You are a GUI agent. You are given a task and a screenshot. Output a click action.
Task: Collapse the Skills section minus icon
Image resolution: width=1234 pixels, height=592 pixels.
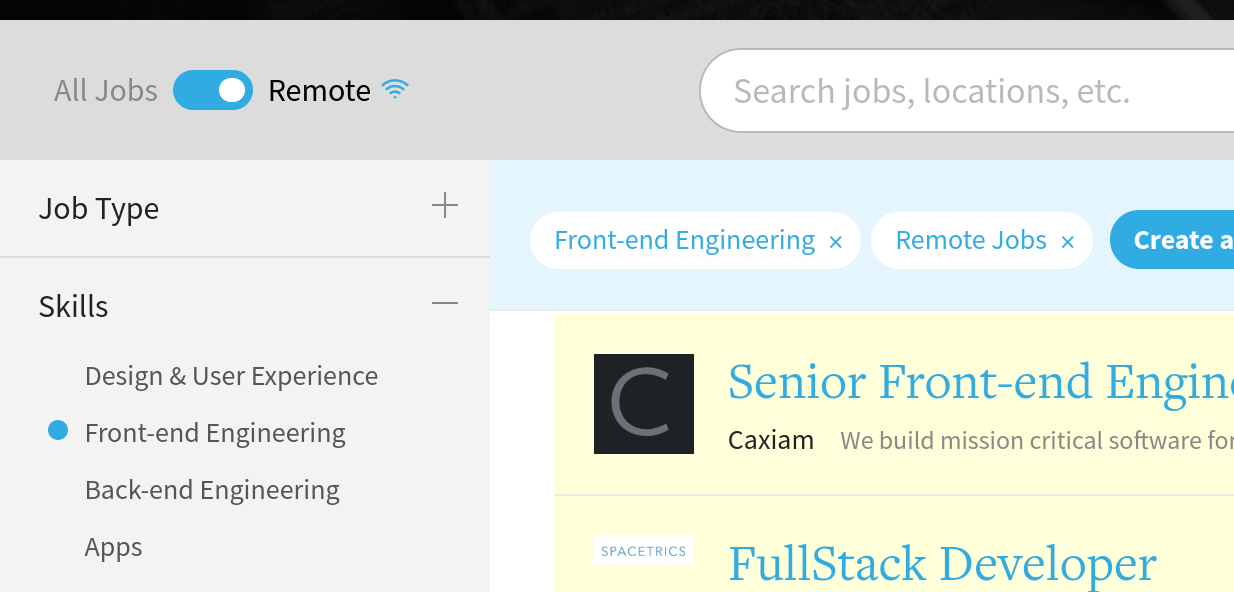pyautogui.click(x=445, y=302)
